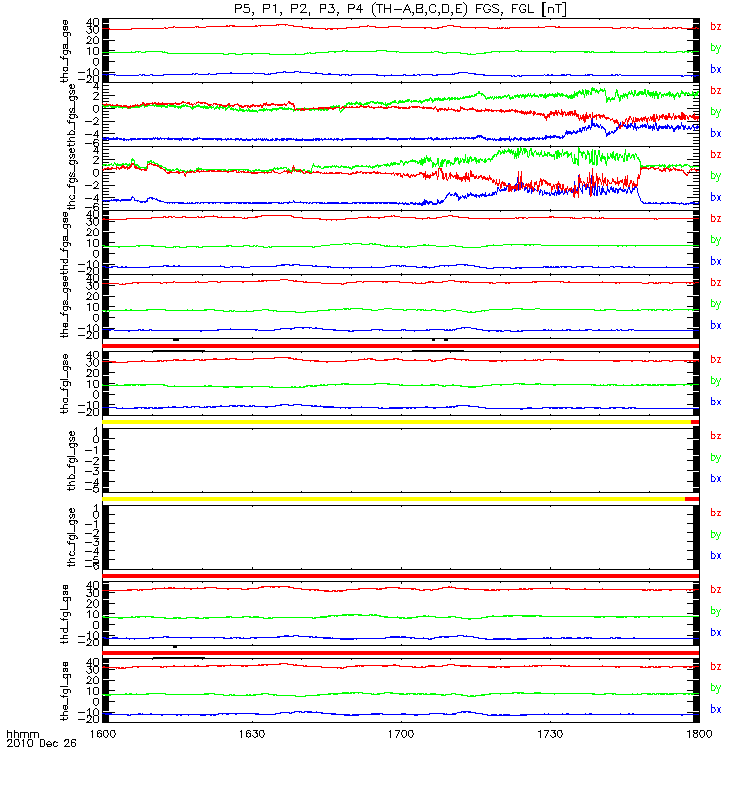Click the the_fgl_gse y-axis title
This screenshot has height=800, width=750.
point(65,691)
